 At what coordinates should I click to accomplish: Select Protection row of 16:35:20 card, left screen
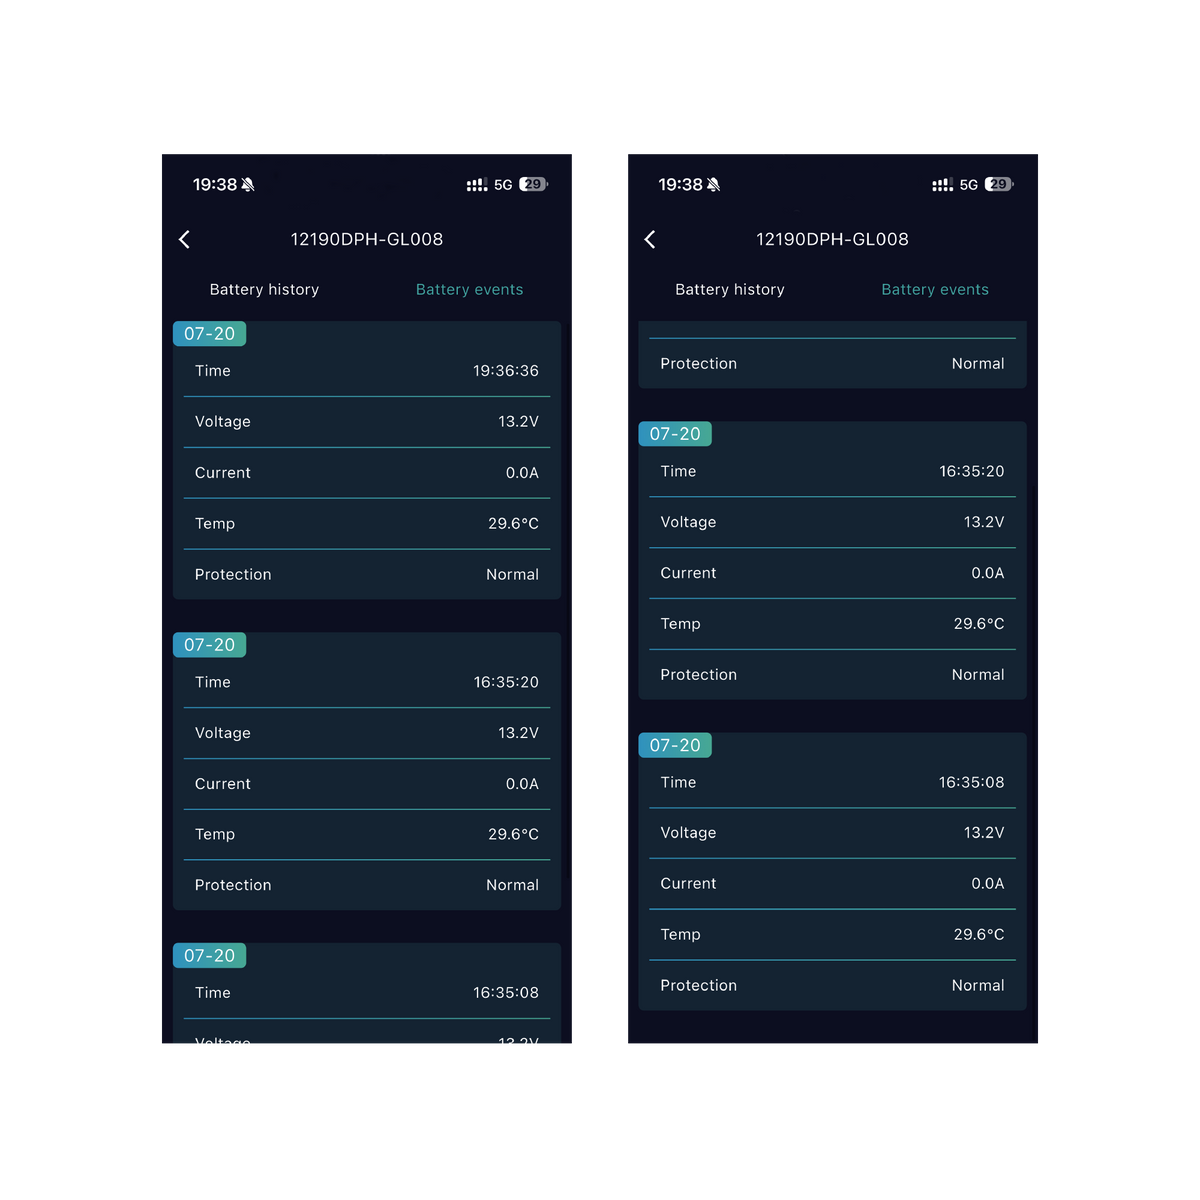[x=367, y=885]
